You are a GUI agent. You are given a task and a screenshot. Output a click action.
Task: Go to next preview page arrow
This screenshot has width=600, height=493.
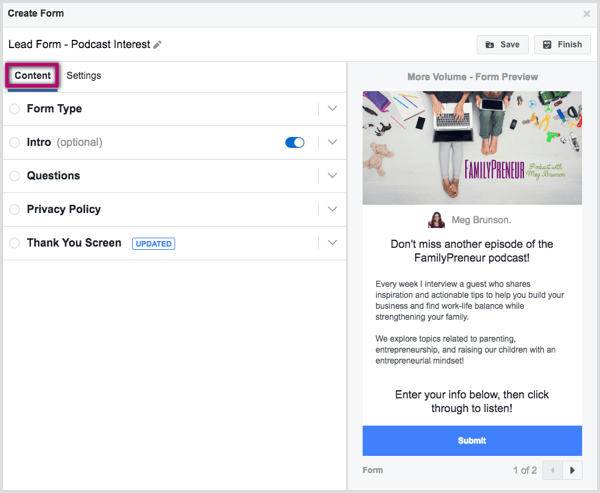572,470
